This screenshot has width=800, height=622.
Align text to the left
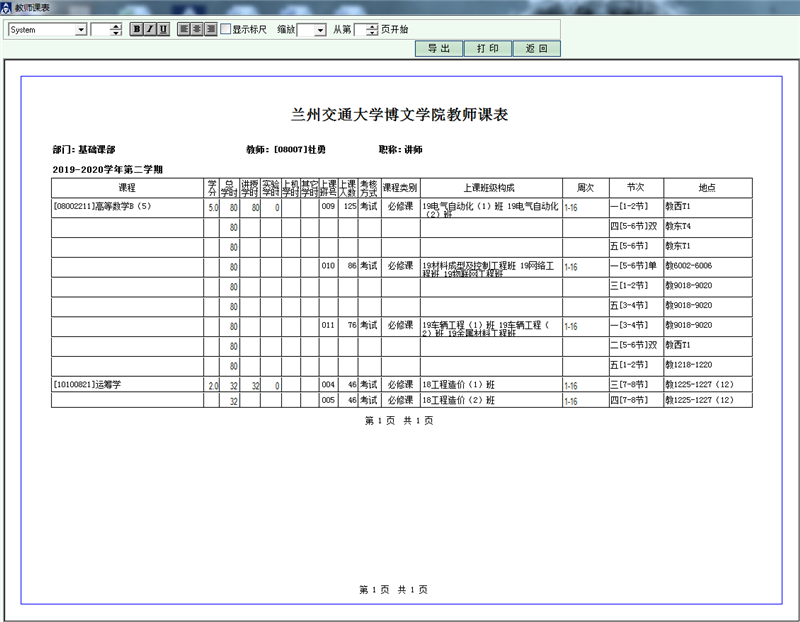(184, 29)
